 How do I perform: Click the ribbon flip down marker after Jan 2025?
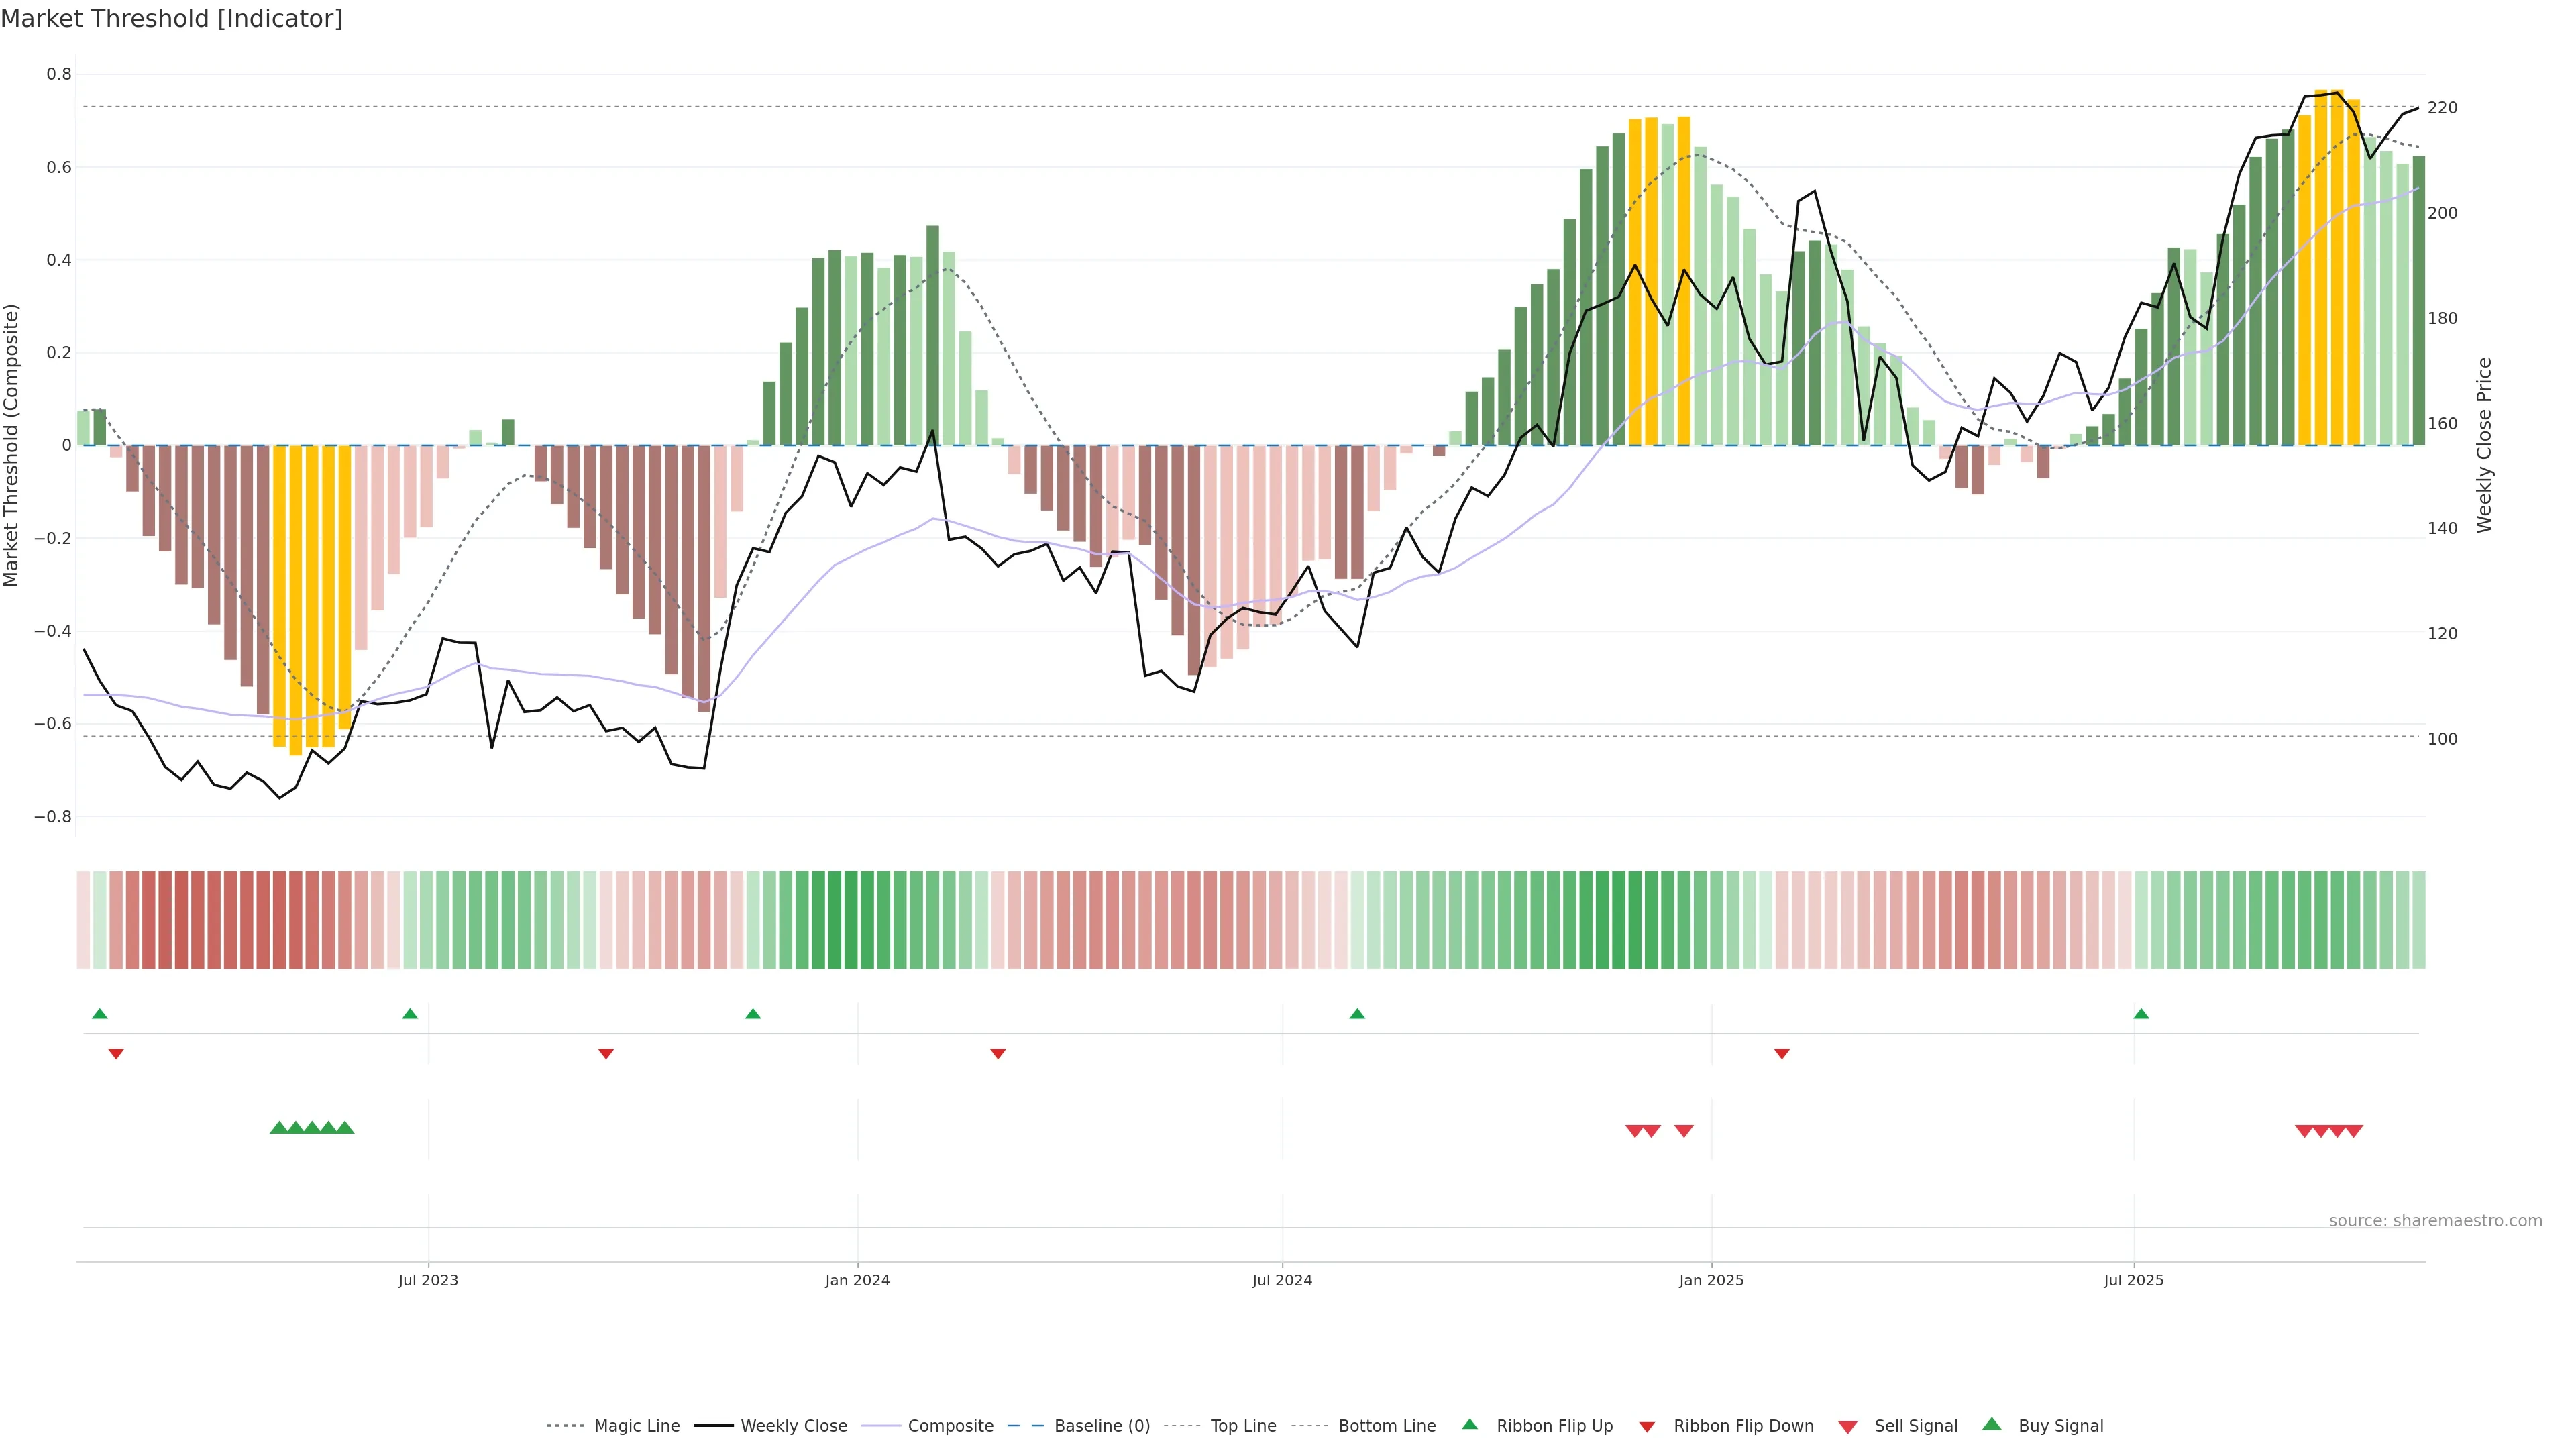pos(1782,1054)
